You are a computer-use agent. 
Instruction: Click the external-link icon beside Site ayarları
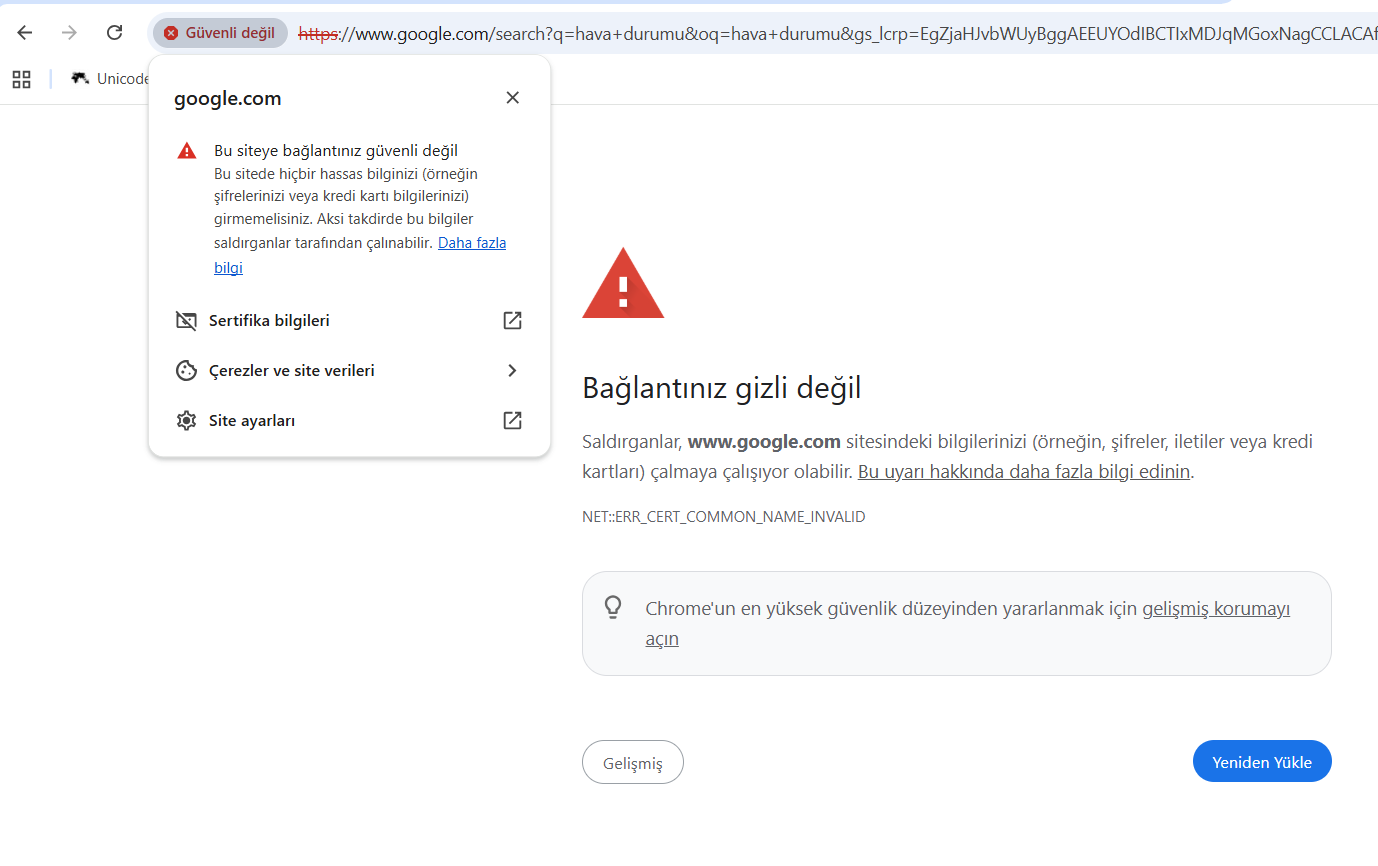[x=512, y=421]
